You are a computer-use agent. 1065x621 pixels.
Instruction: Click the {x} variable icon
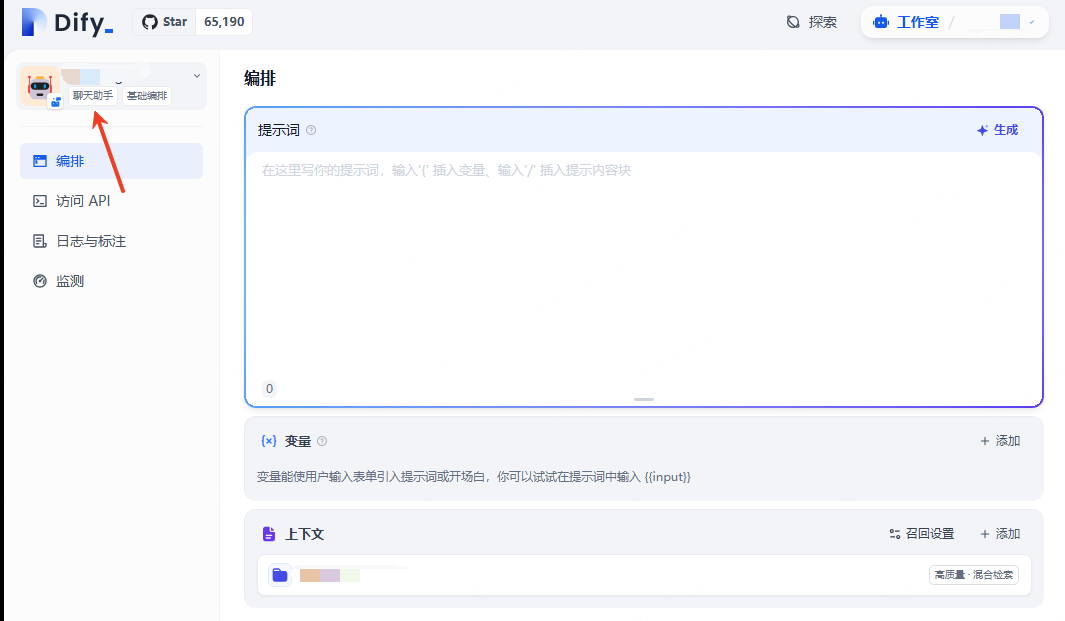269,441
